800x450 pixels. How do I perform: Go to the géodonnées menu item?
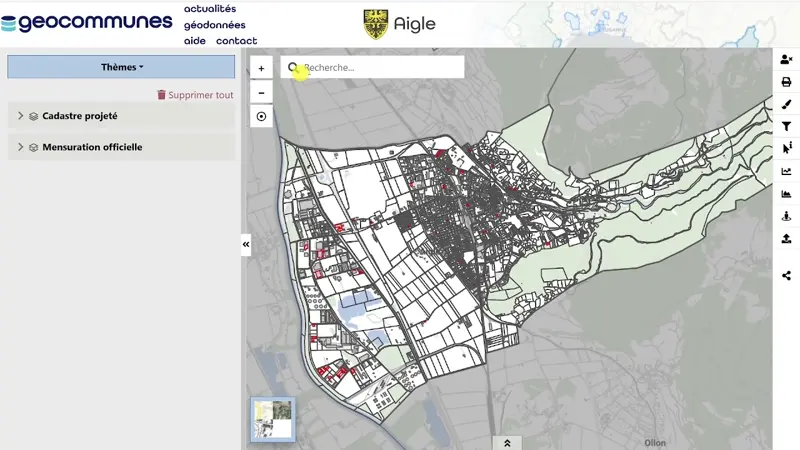pyautogui.click(x=214, y=25)
